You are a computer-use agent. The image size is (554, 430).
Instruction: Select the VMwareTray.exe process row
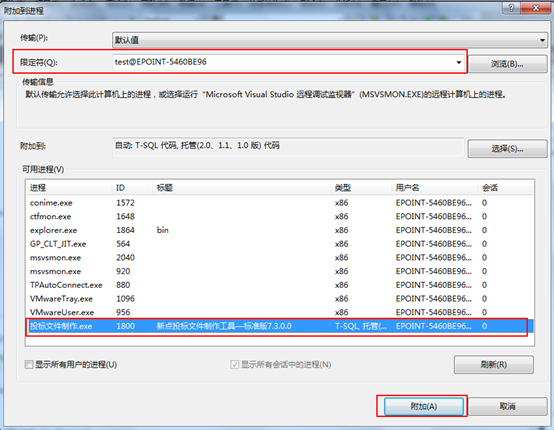280,299
